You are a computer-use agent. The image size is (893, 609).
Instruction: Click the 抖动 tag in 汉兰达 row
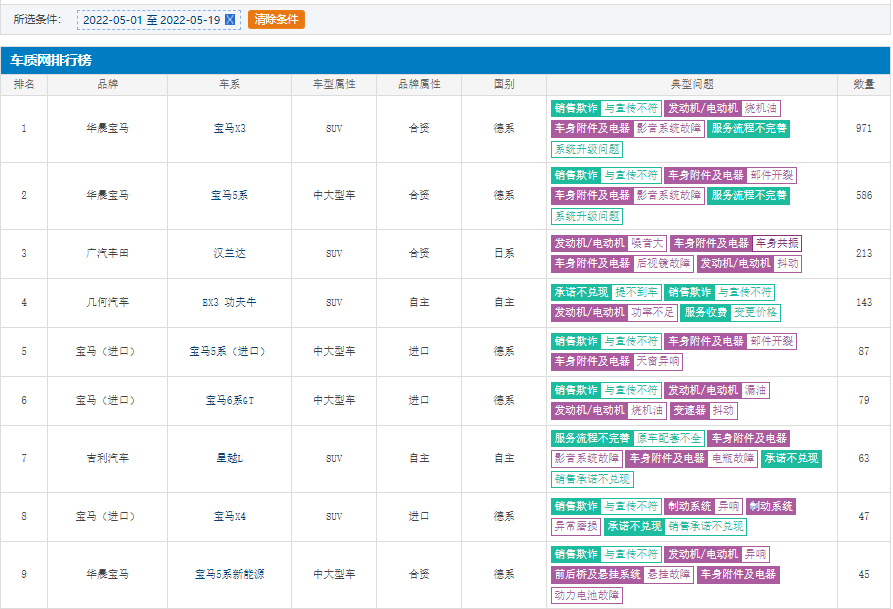[788, 263]
